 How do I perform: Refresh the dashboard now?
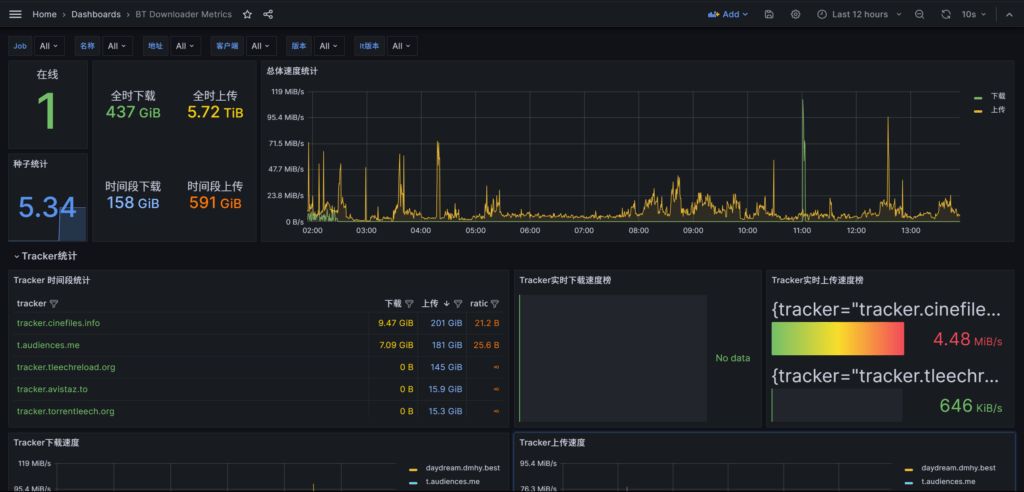pos(946,14)
